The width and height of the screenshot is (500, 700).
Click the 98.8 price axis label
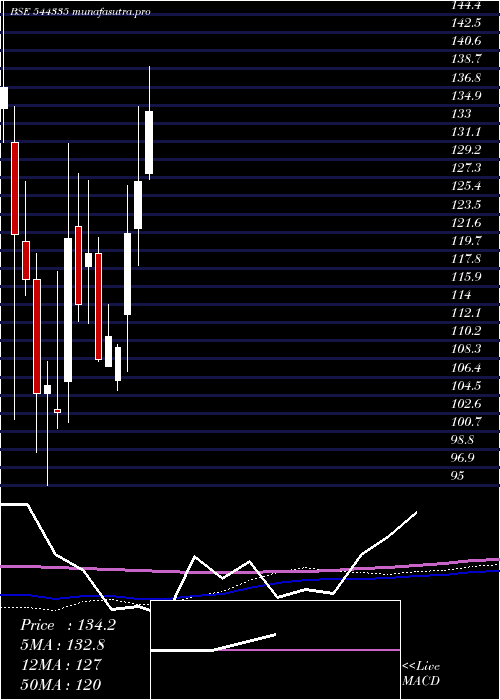[x=463, y=440]
